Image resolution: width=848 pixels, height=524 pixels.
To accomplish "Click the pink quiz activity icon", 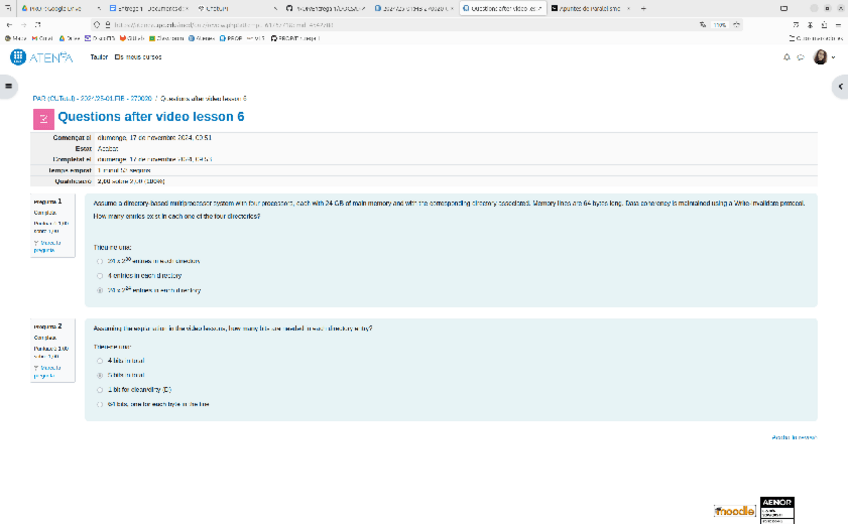I will coord(43,119).
